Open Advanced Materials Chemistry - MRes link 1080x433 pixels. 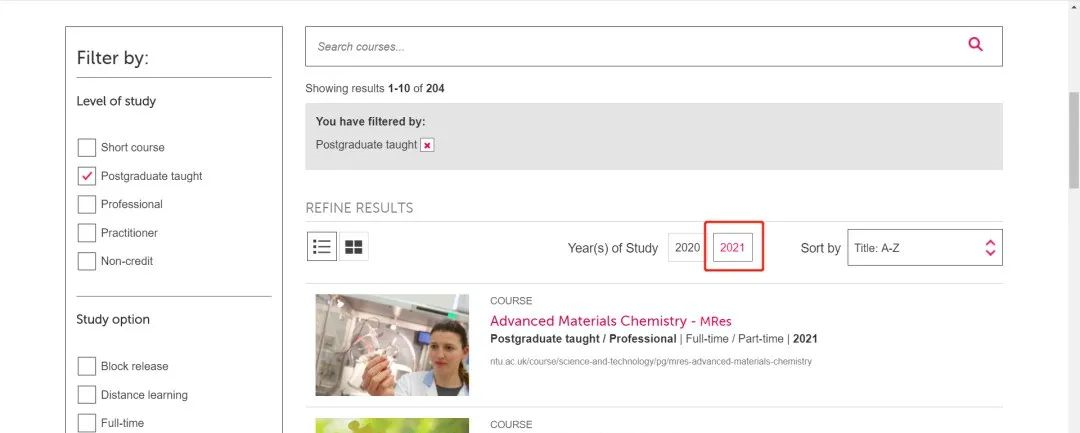coord(610,321)
